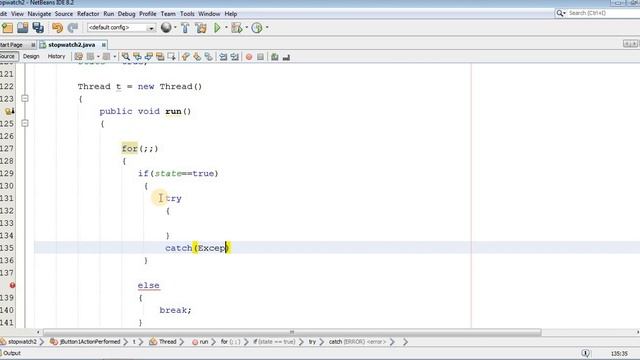Open the Debug menu
640x360 pixels.
pyautogui.click(x=127, y=14)
